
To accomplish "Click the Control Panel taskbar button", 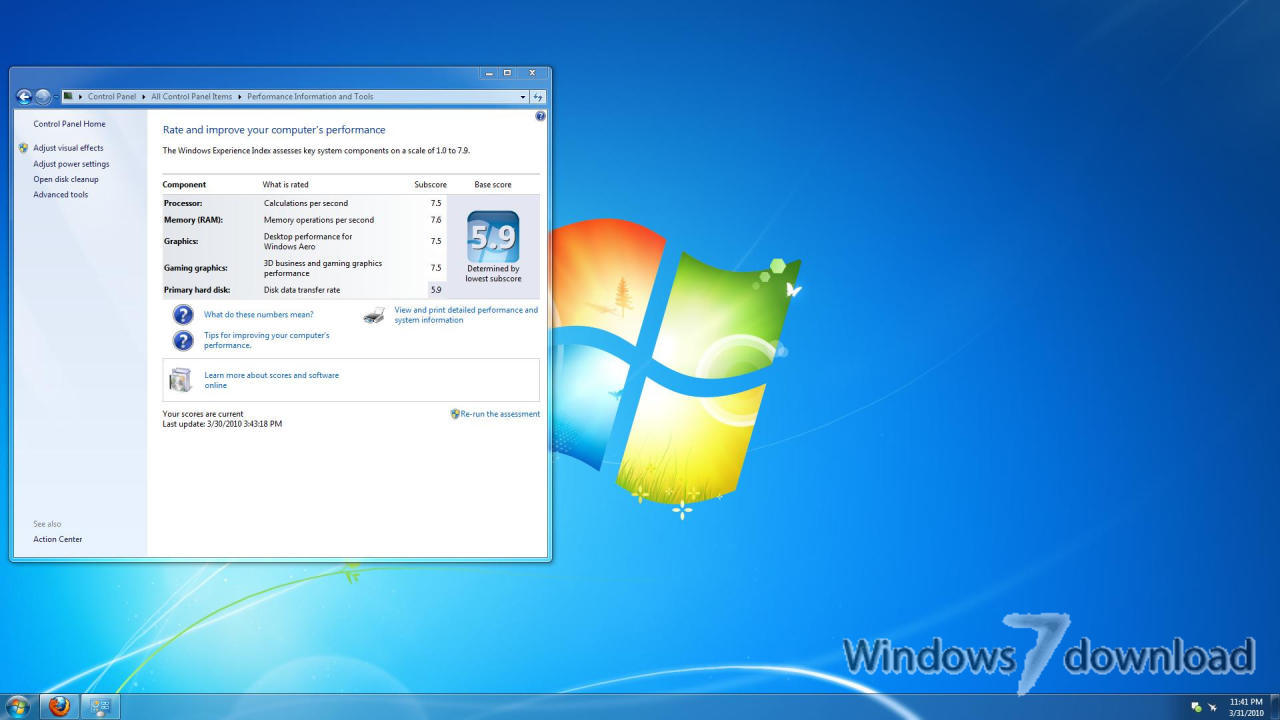I will pos(100,707).
